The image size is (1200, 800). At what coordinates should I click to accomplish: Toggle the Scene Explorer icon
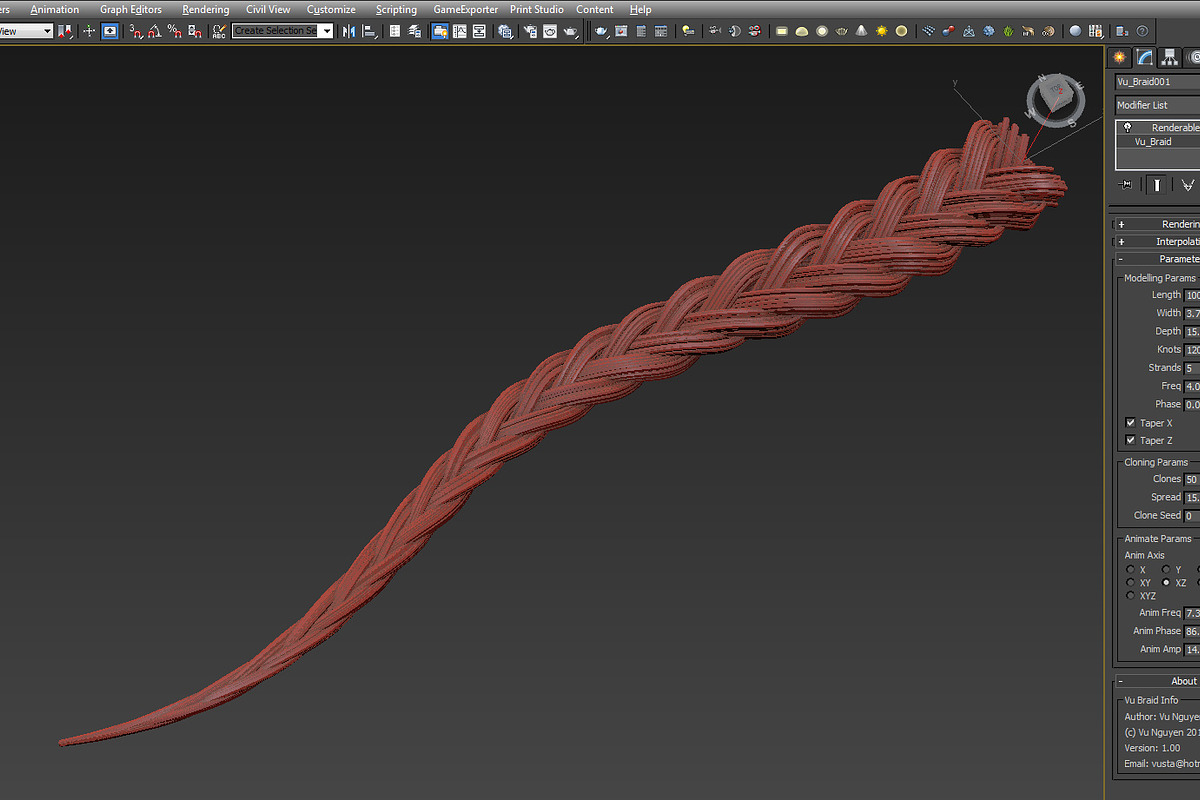(395, 31)
